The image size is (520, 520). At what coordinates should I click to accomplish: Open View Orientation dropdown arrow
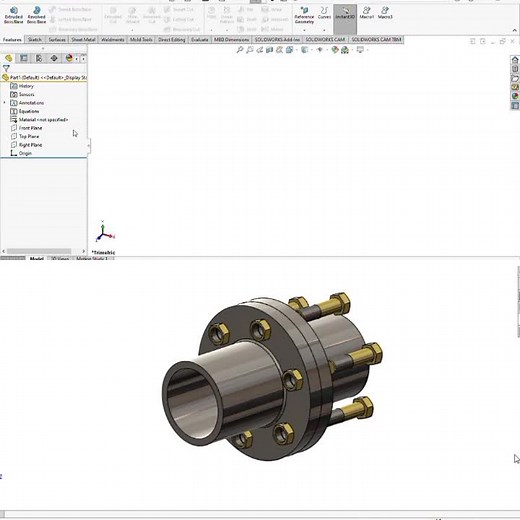click(x=296, y=50)
